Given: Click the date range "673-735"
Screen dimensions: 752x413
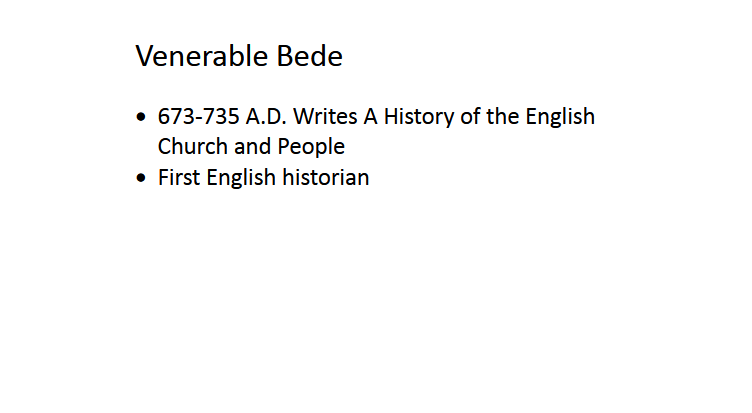Looking at the screenshot, I should coord(198,117).
